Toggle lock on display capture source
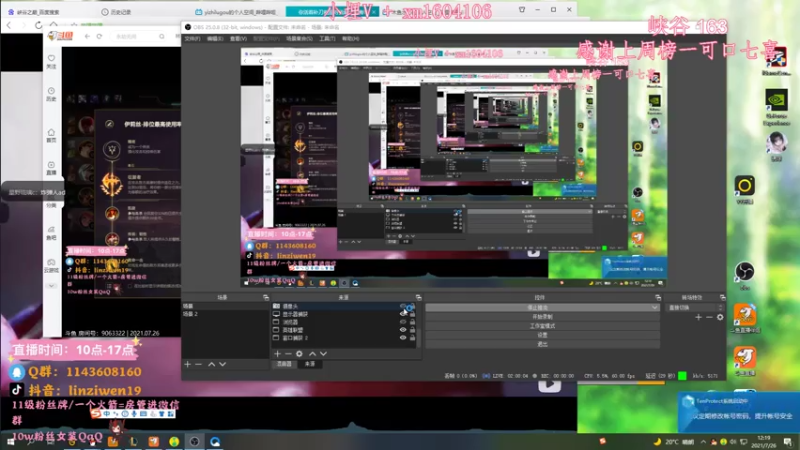Screen dimensions: 800x450 point(412,314)
